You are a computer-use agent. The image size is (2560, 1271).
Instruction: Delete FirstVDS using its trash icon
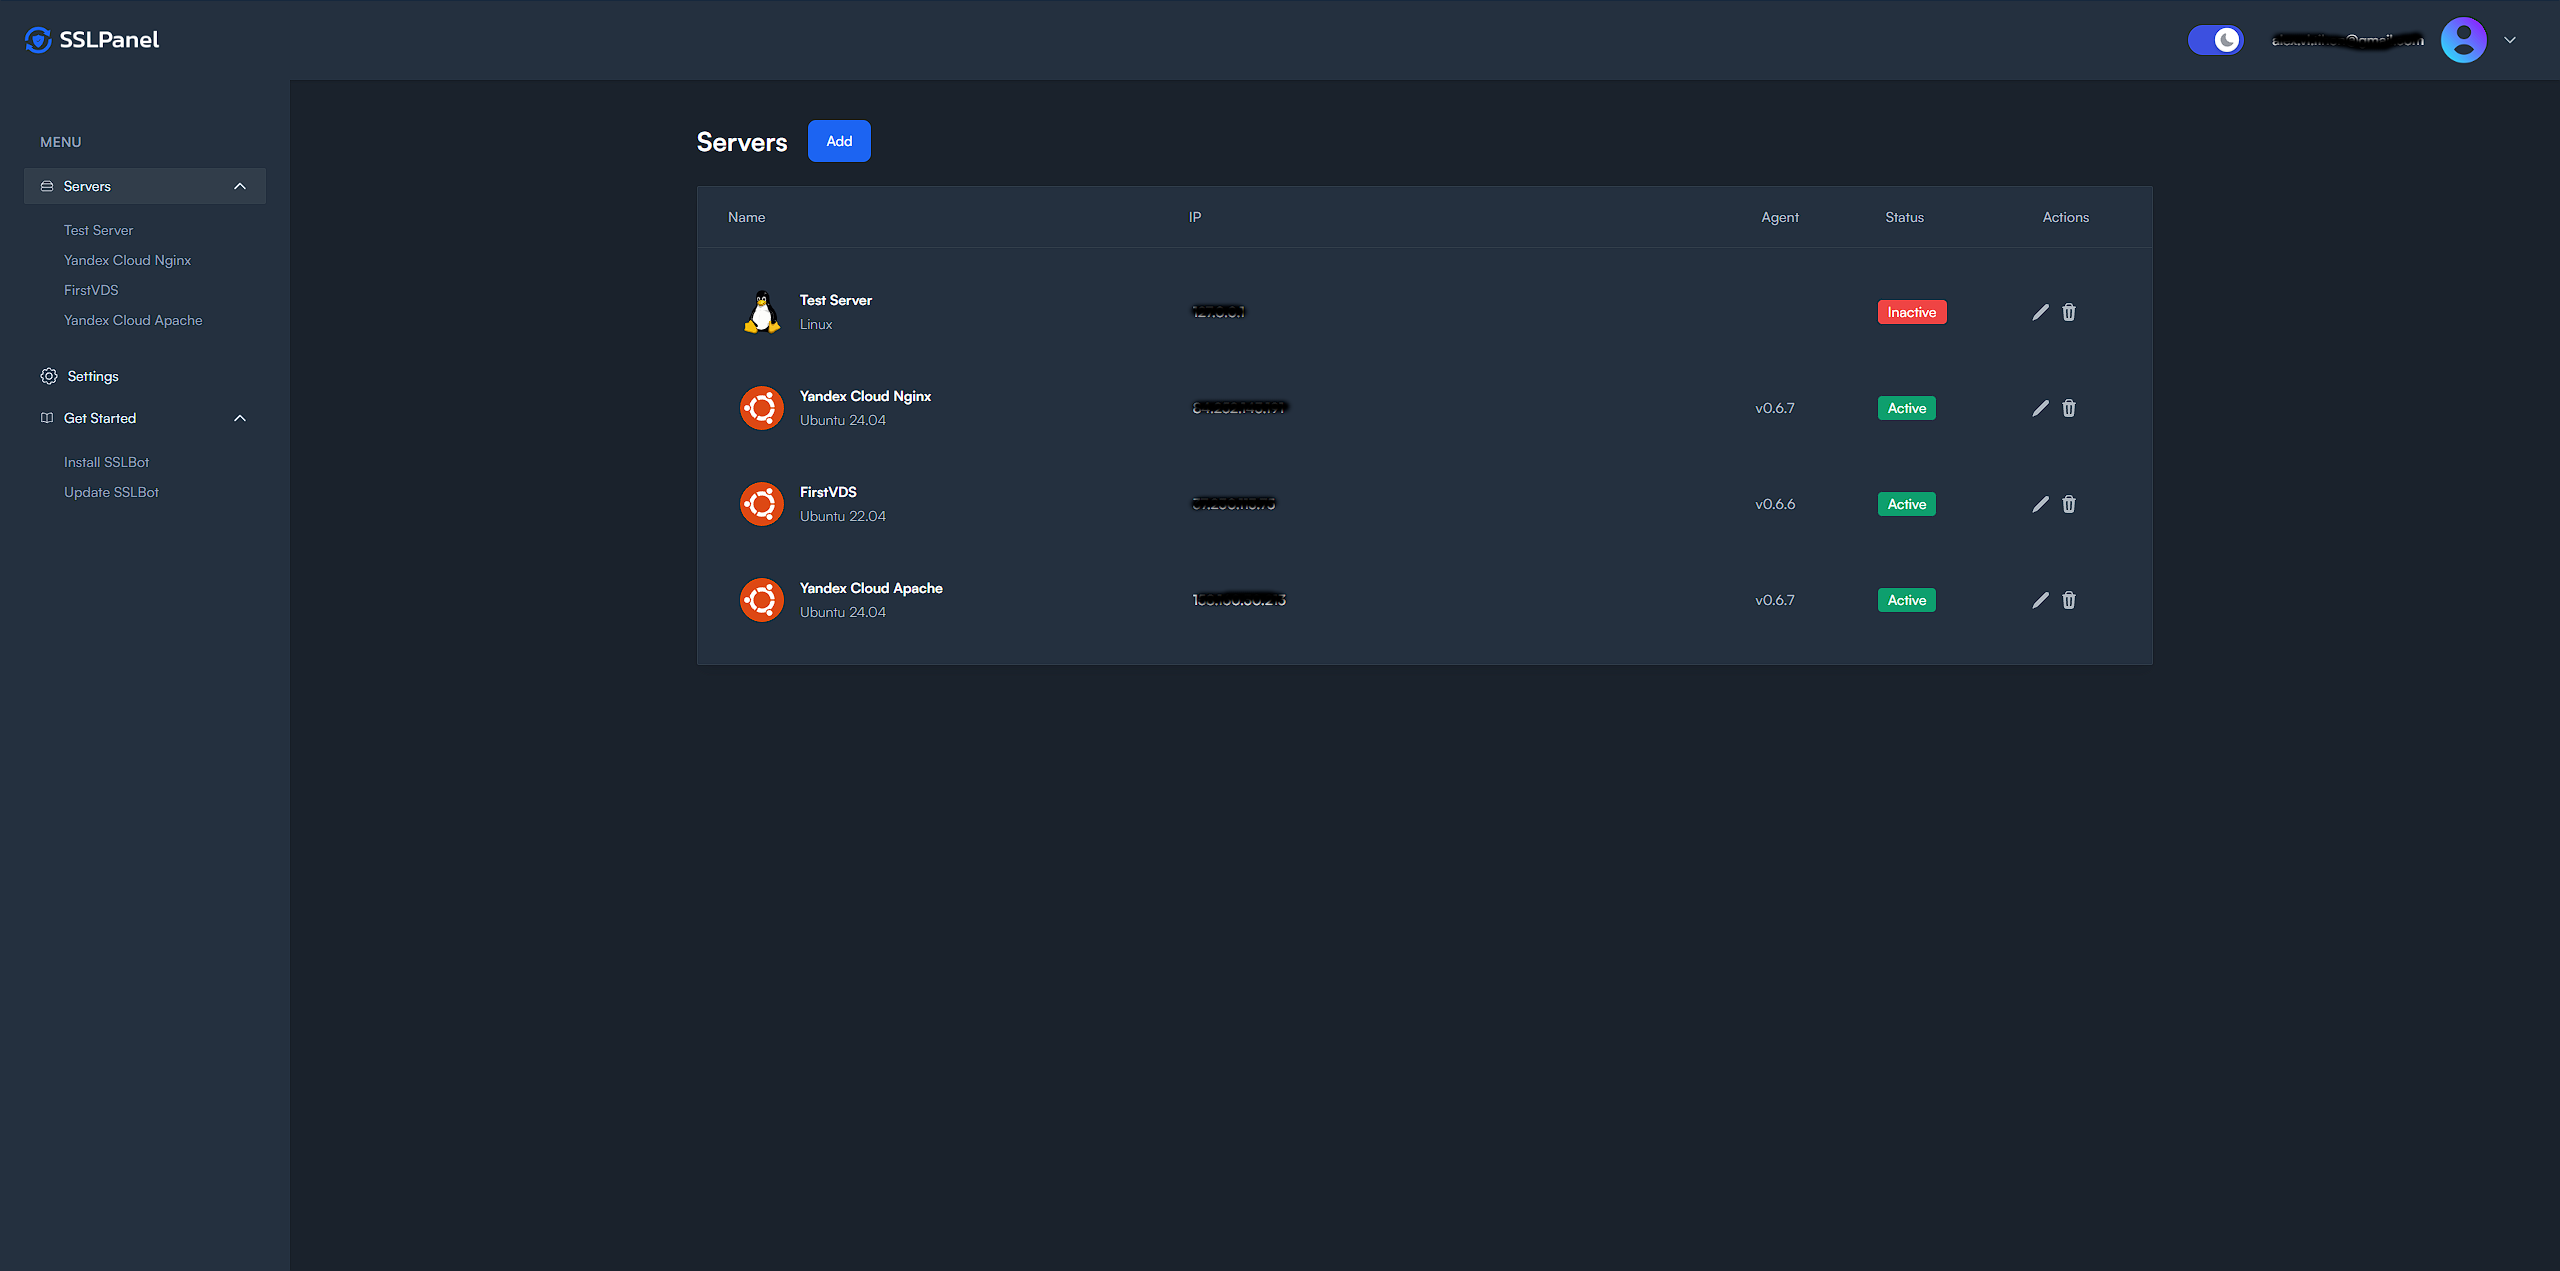tap(2068, 504)
